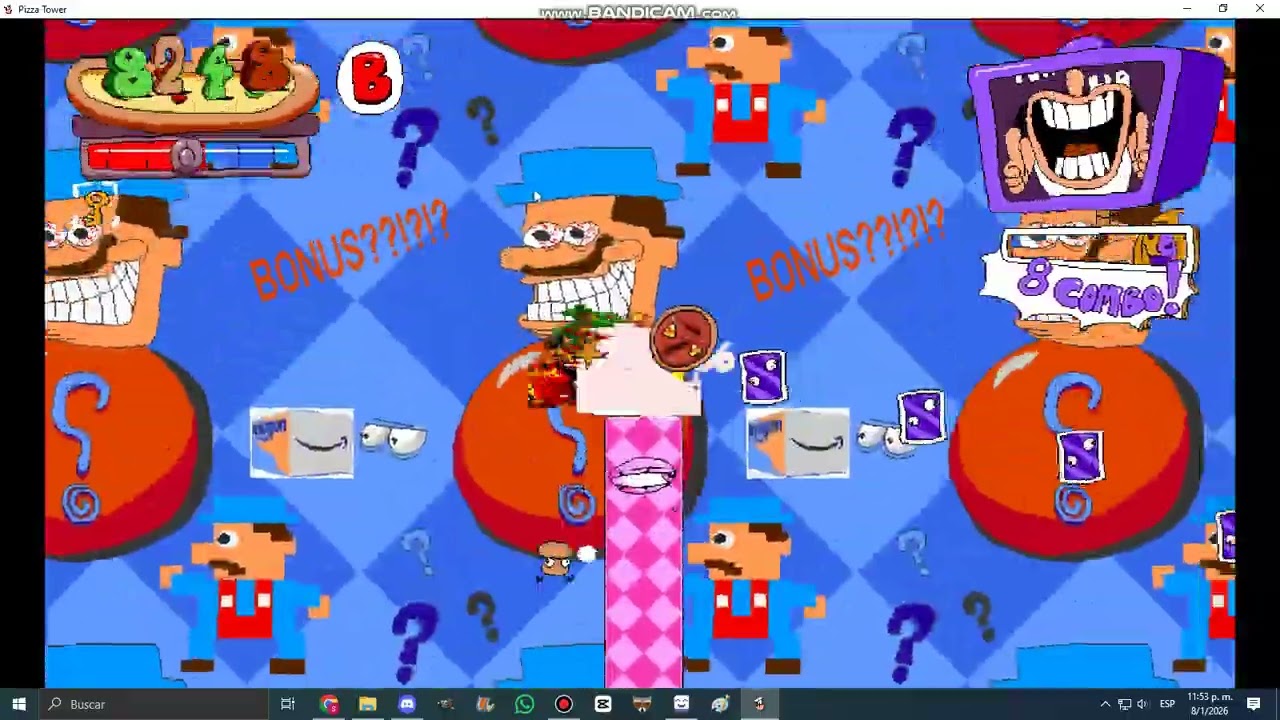Viewport: 1280px width, 720px height.
Task: Click the right orange BONUS??!?!? text
Action: pos(845,250)
